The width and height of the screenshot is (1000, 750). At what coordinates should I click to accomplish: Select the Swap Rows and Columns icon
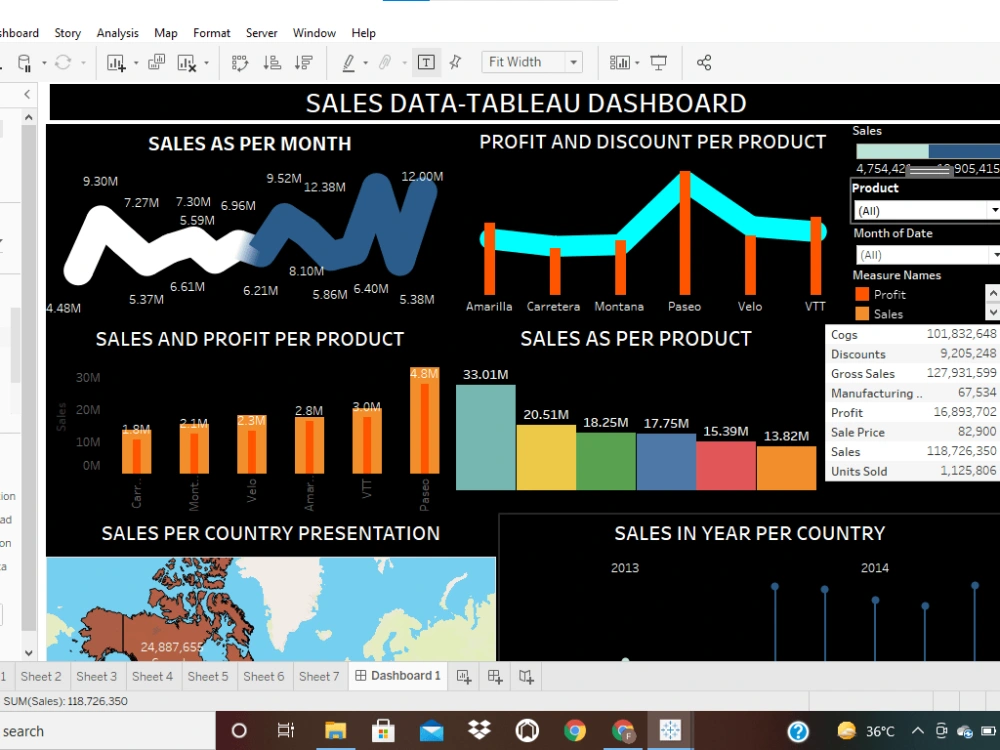coord(240,62)
